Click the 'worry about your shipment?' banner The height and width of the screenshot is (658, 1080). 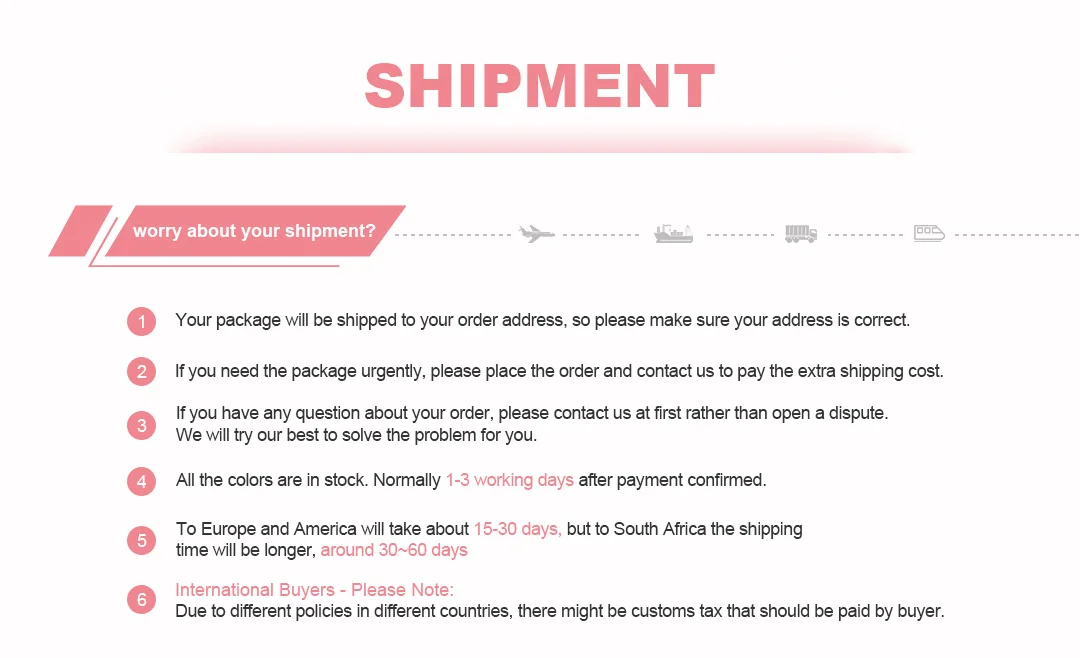pyautogui.click(x=255, y=231)
